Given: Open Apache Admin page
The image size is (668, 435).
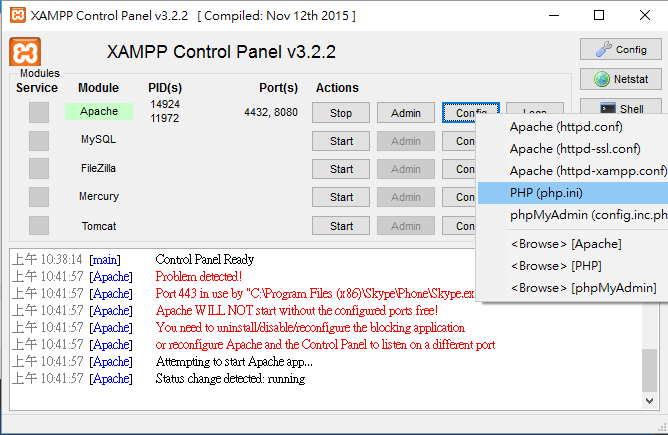Looking at the screenshot, I should tap(406, 113).
